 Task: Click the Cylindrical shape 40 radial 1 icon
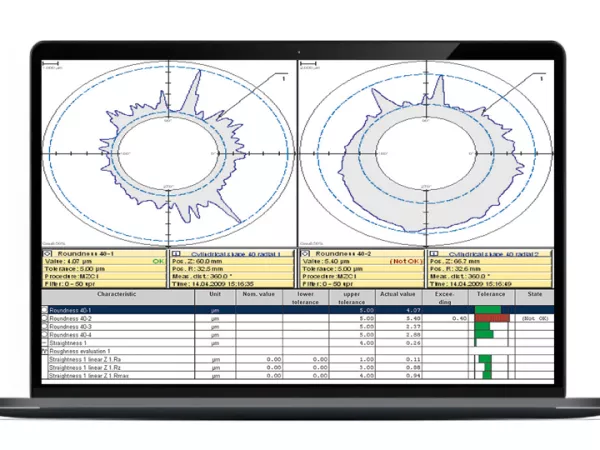click(x=176, y=254)
